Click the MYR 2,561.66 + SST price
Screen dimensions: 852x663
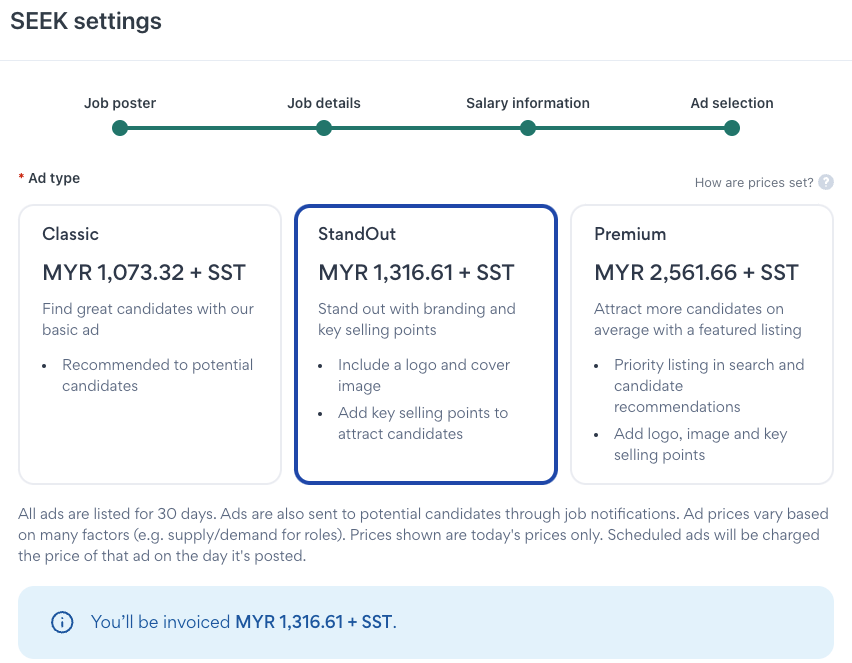click(696, 272)
